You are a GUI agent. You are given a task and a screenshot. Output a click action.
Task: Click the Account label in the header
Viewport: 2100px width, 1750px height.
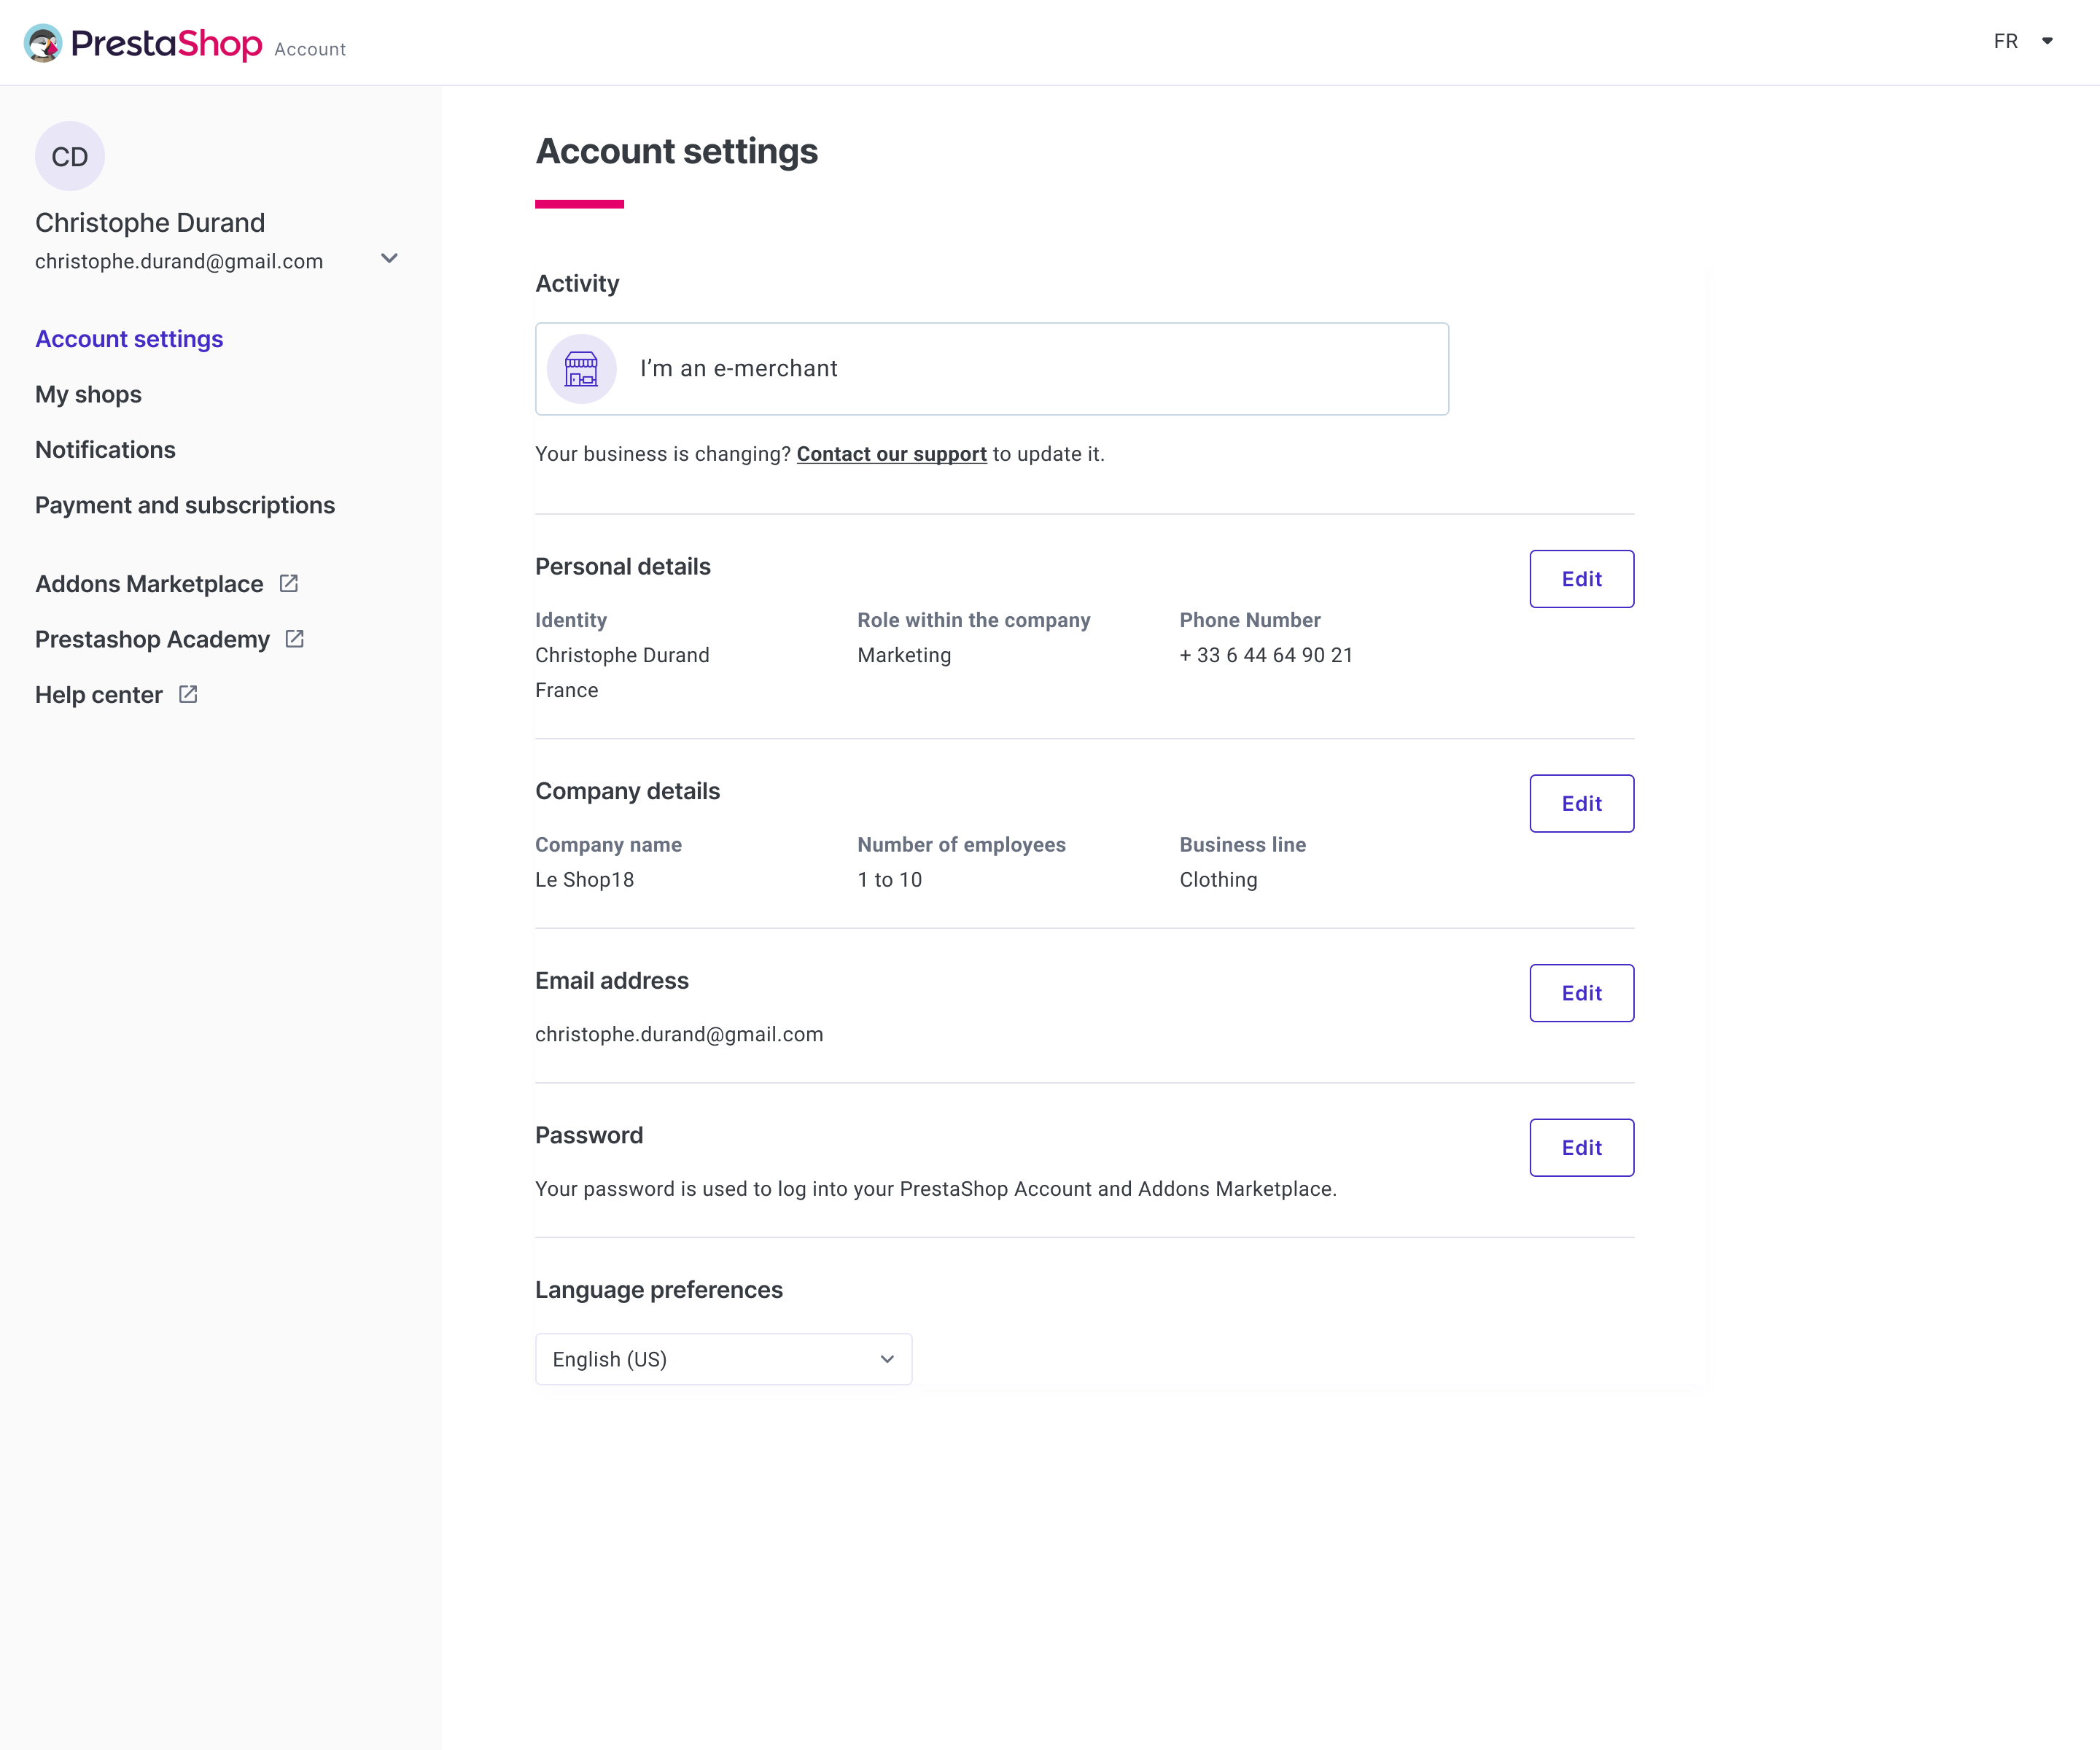(x=310, y=48)
